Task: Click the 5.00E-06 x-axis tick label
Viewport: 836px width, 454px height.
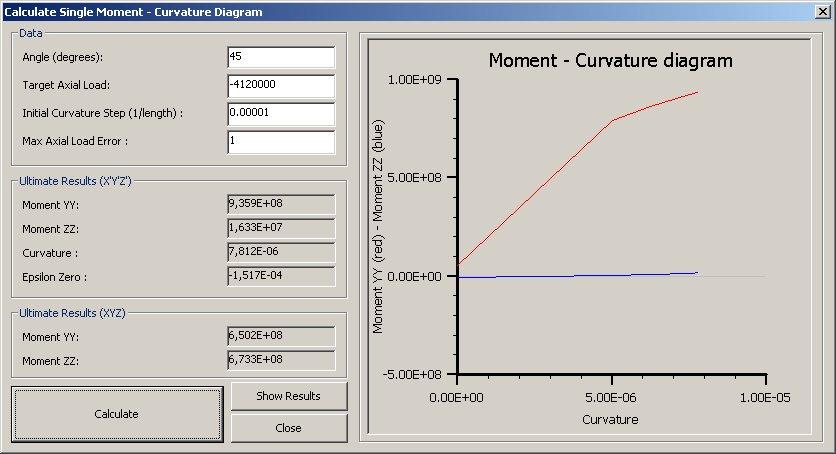Action: coord(611,396)
